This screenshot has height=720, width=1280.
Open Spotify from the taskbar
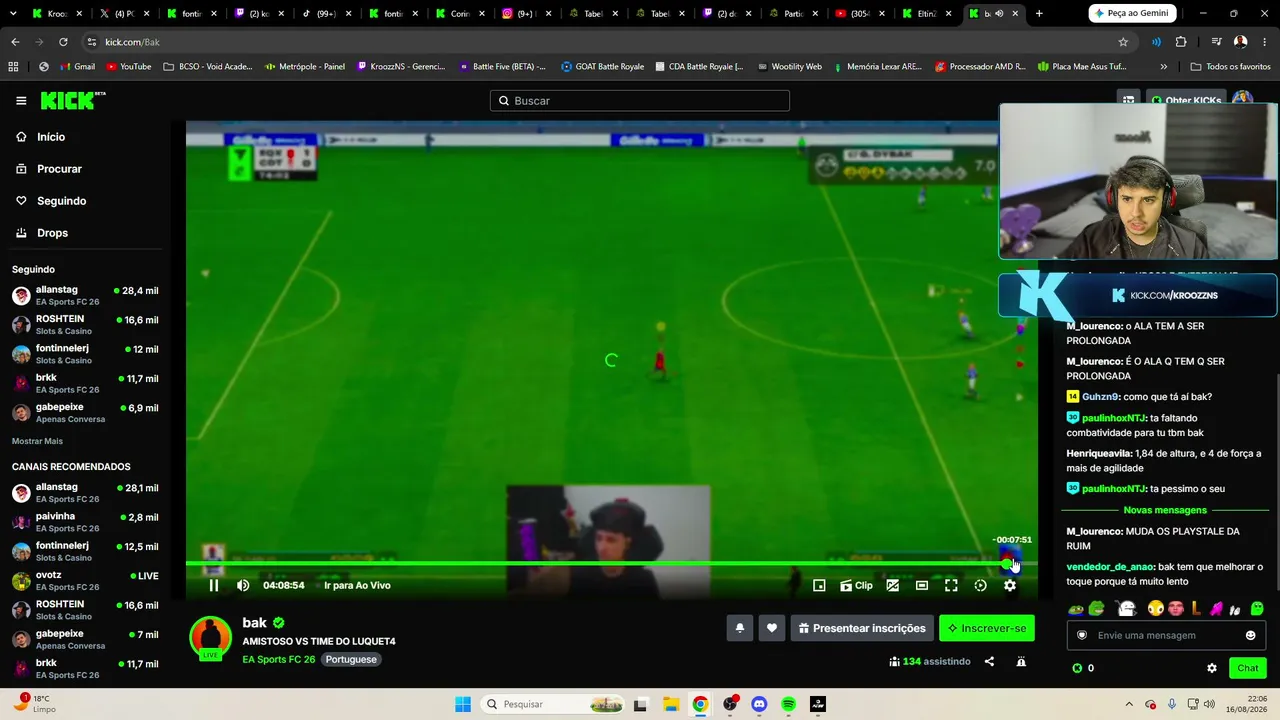788,704
